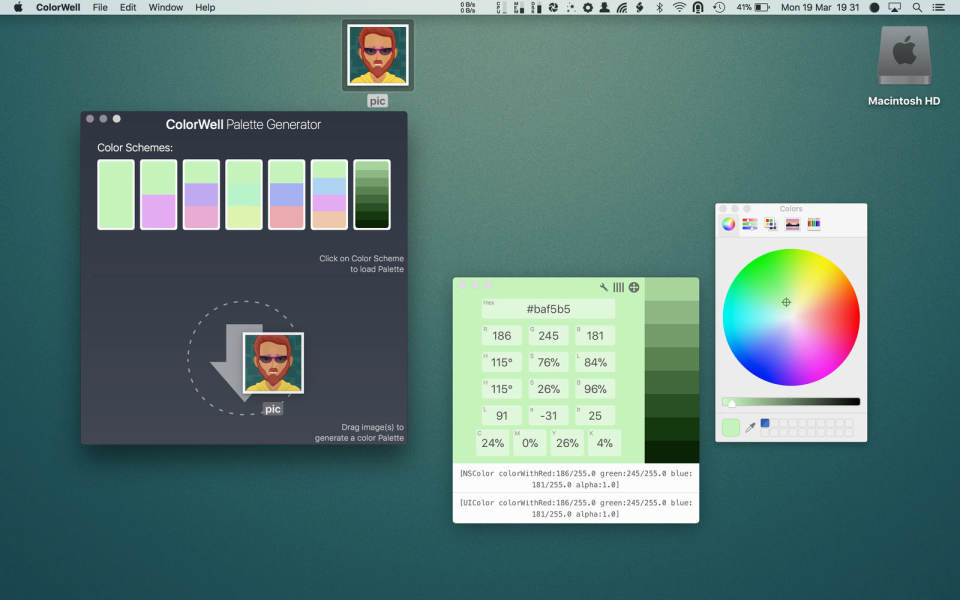This screenshot has width=960, height=600.
Task: Click the blue saved swatch in Colors window
Action: [x=765, y=423]
